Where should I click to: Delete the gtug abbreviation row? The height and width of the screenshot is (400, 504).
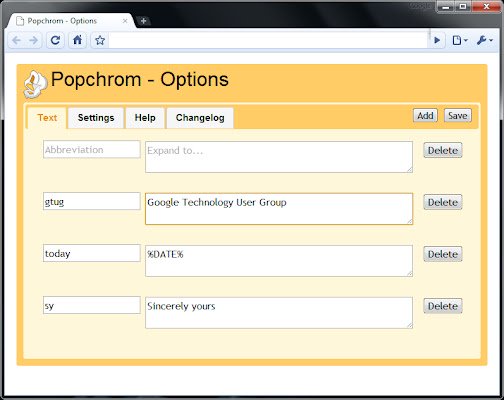click(443, 202)
